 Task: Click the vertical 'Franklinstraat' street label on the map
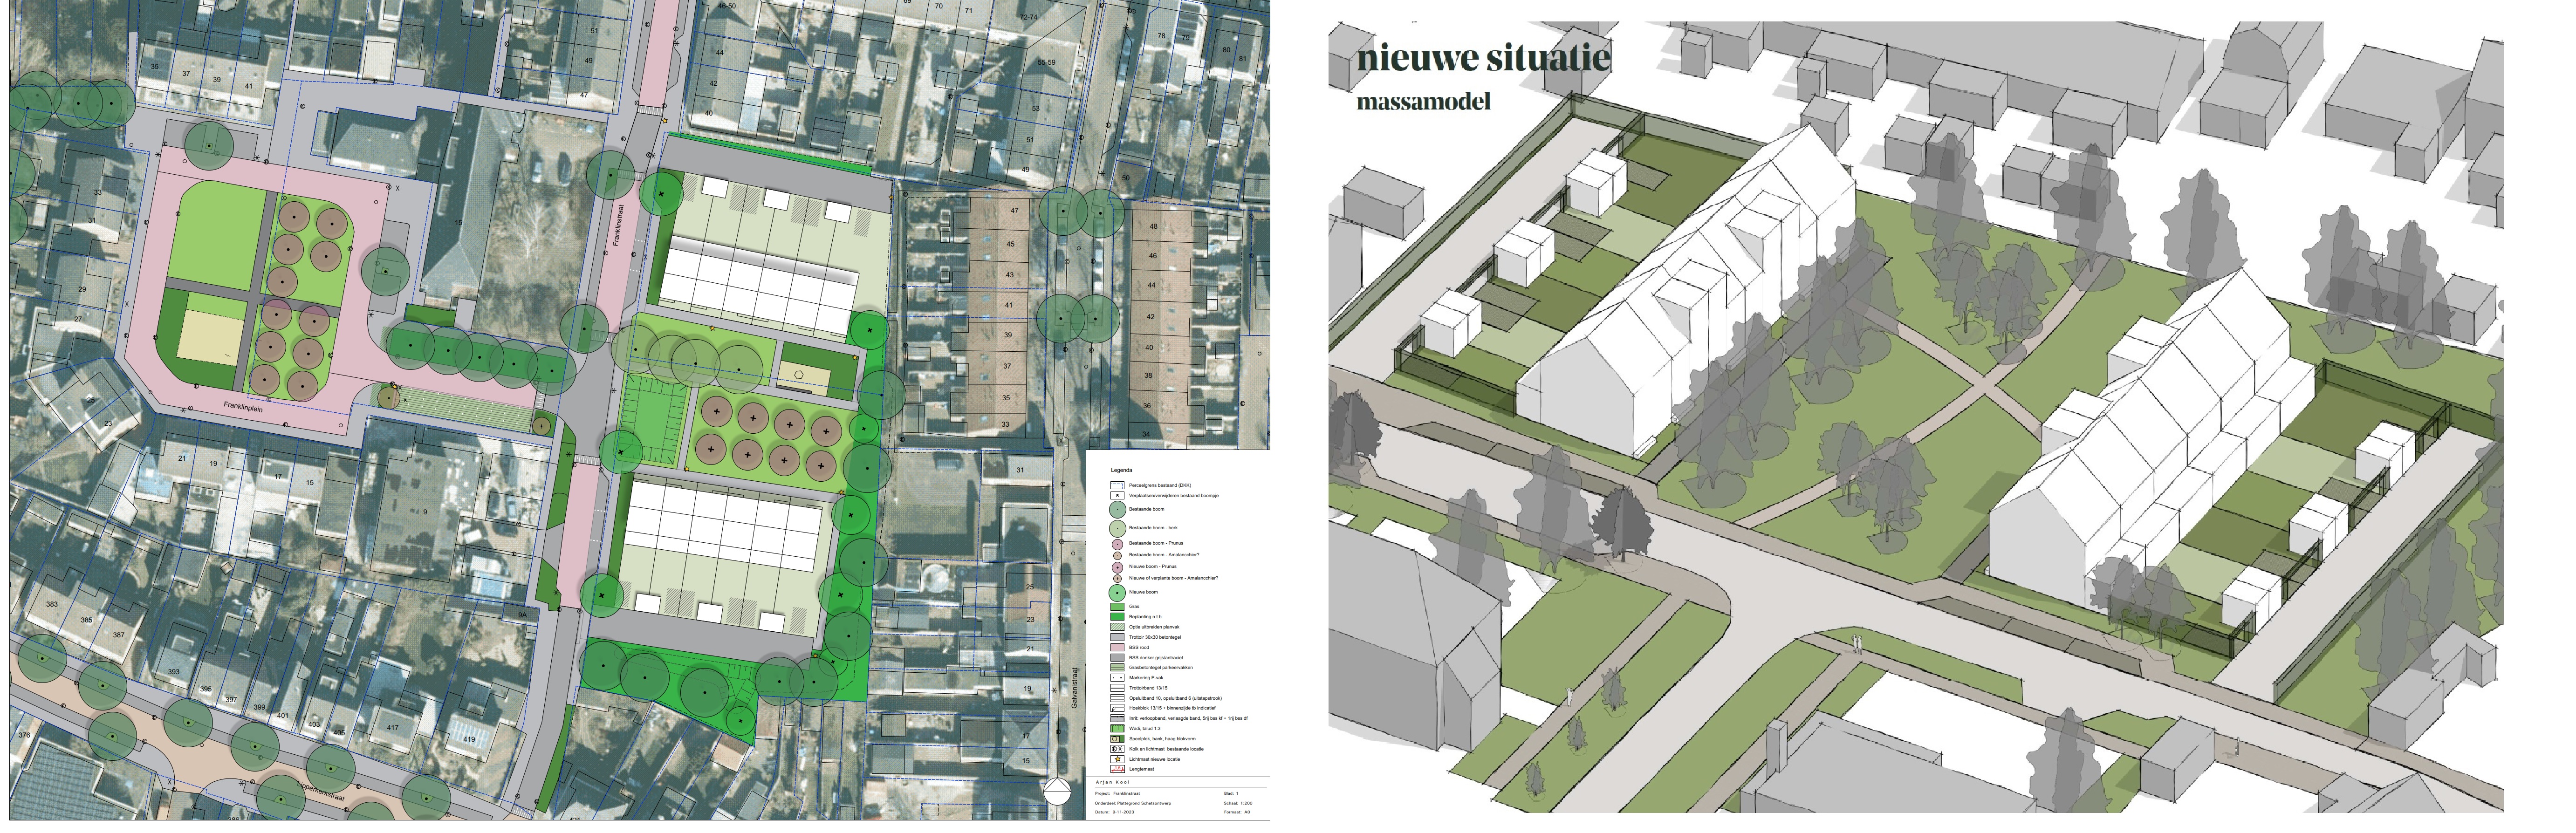click(618, 226)
